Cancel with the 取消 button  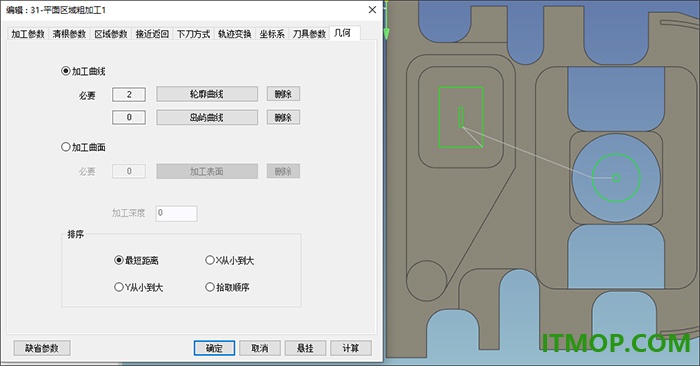tap(260, 348)
